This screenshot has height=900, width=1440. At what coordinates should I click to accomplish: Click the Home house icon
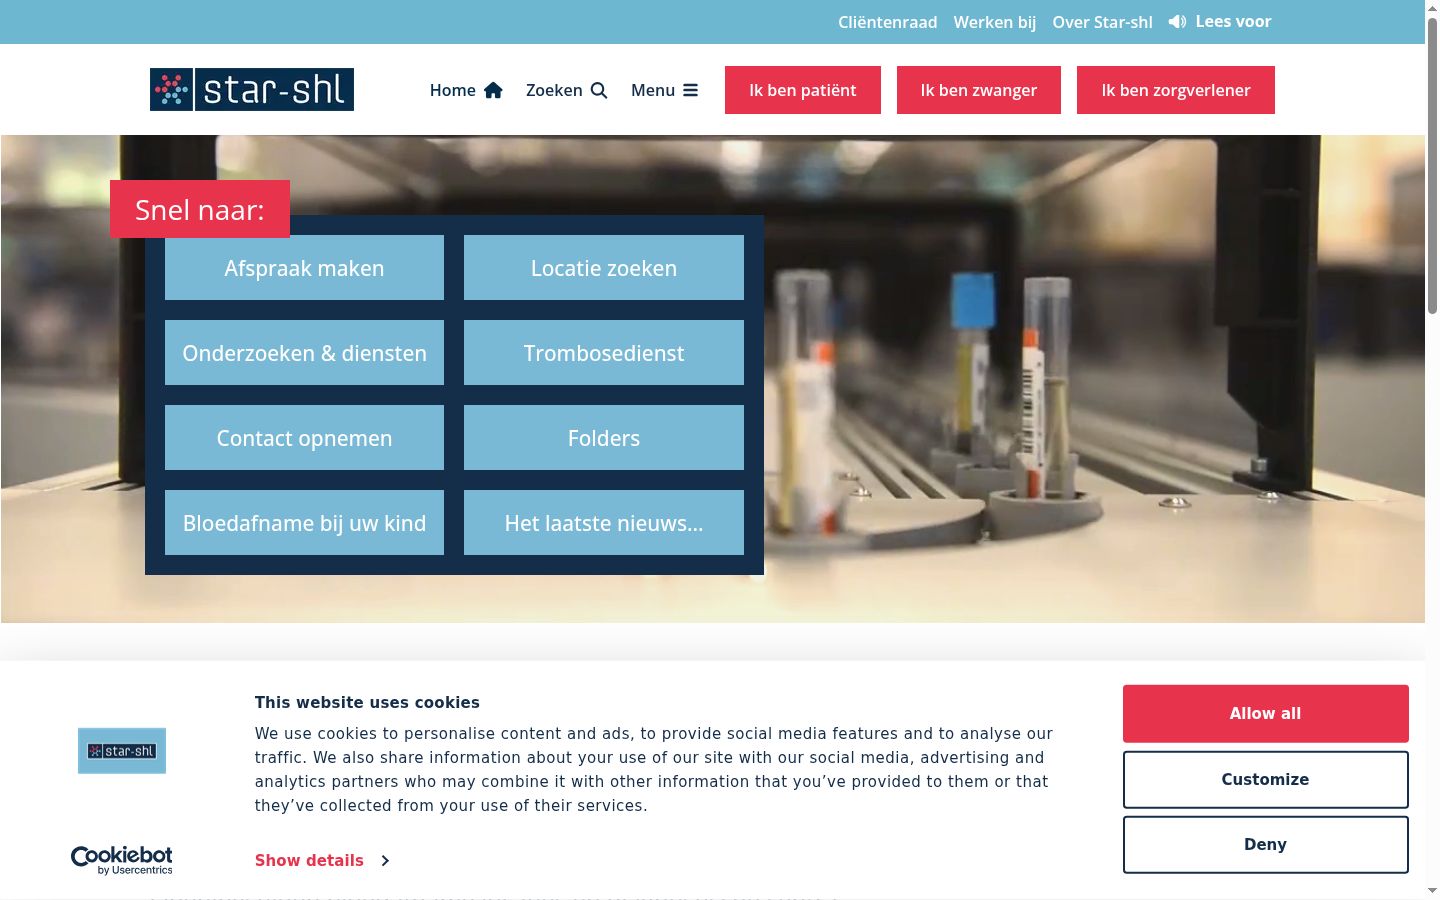click(493, 90)
